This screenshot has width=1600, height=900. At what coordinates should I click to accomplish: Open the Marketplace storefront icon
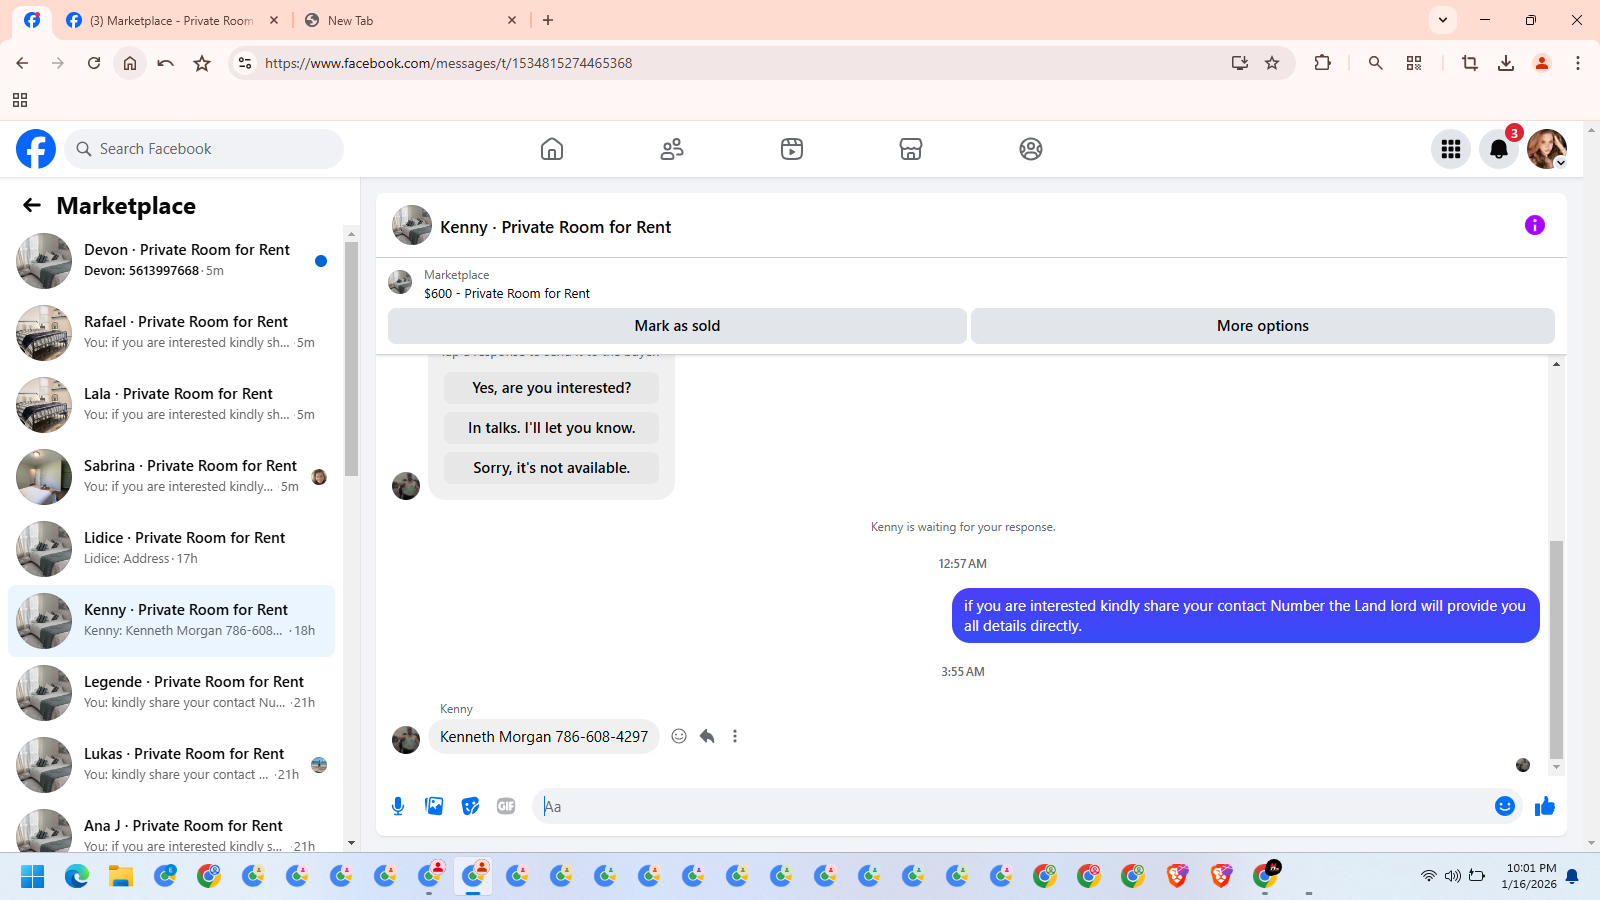pyautogui.click(x=911, y=149)
